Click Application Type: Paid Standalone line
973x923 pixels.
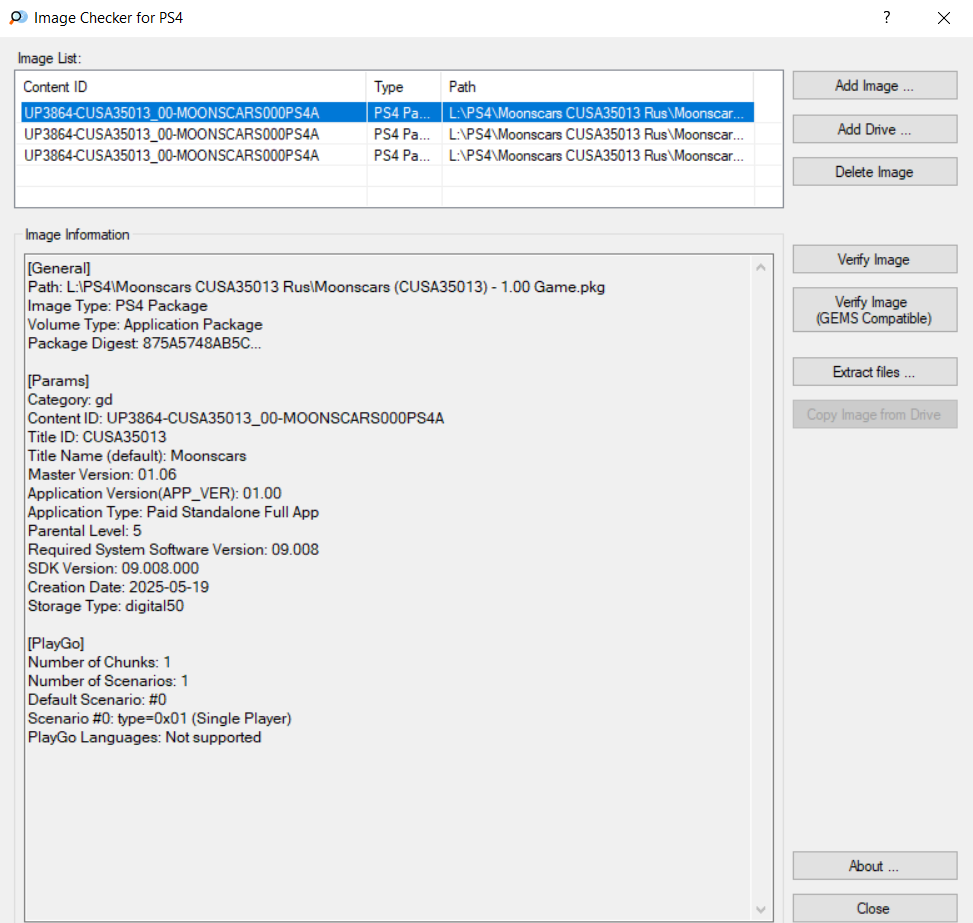[173, 512]
